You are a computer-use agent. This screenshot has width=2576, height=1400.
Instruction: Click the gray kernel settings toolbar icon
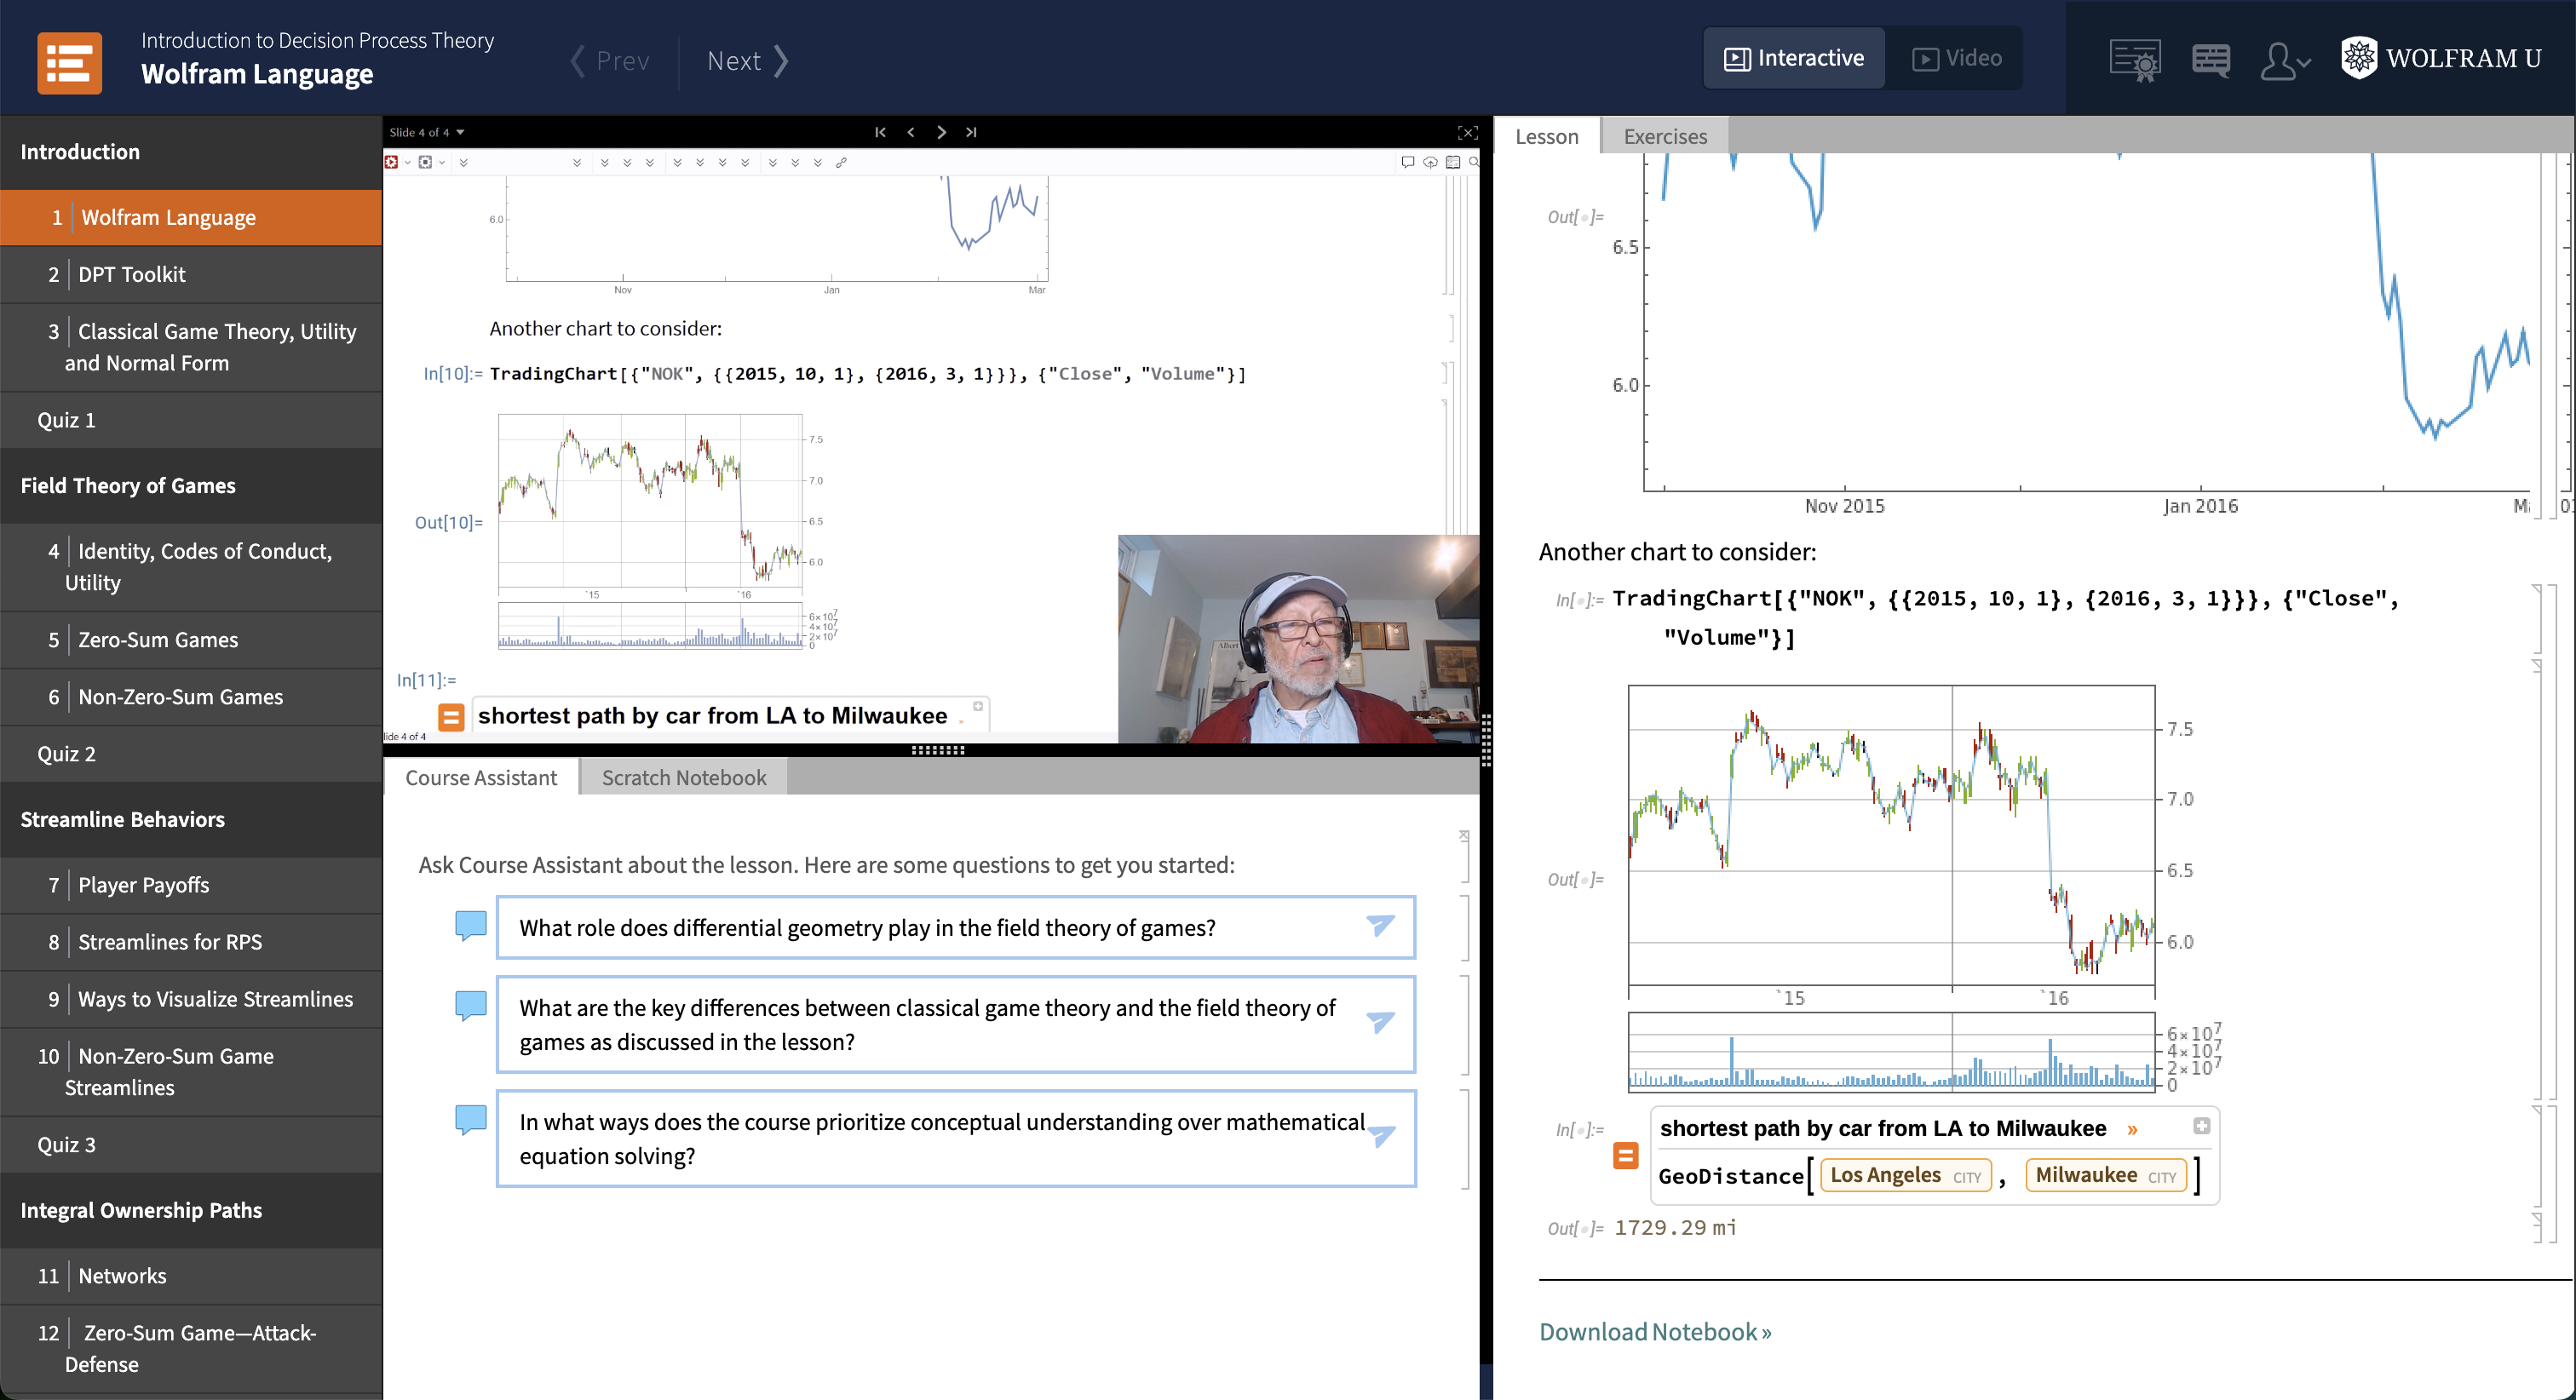tap(425, 162)
